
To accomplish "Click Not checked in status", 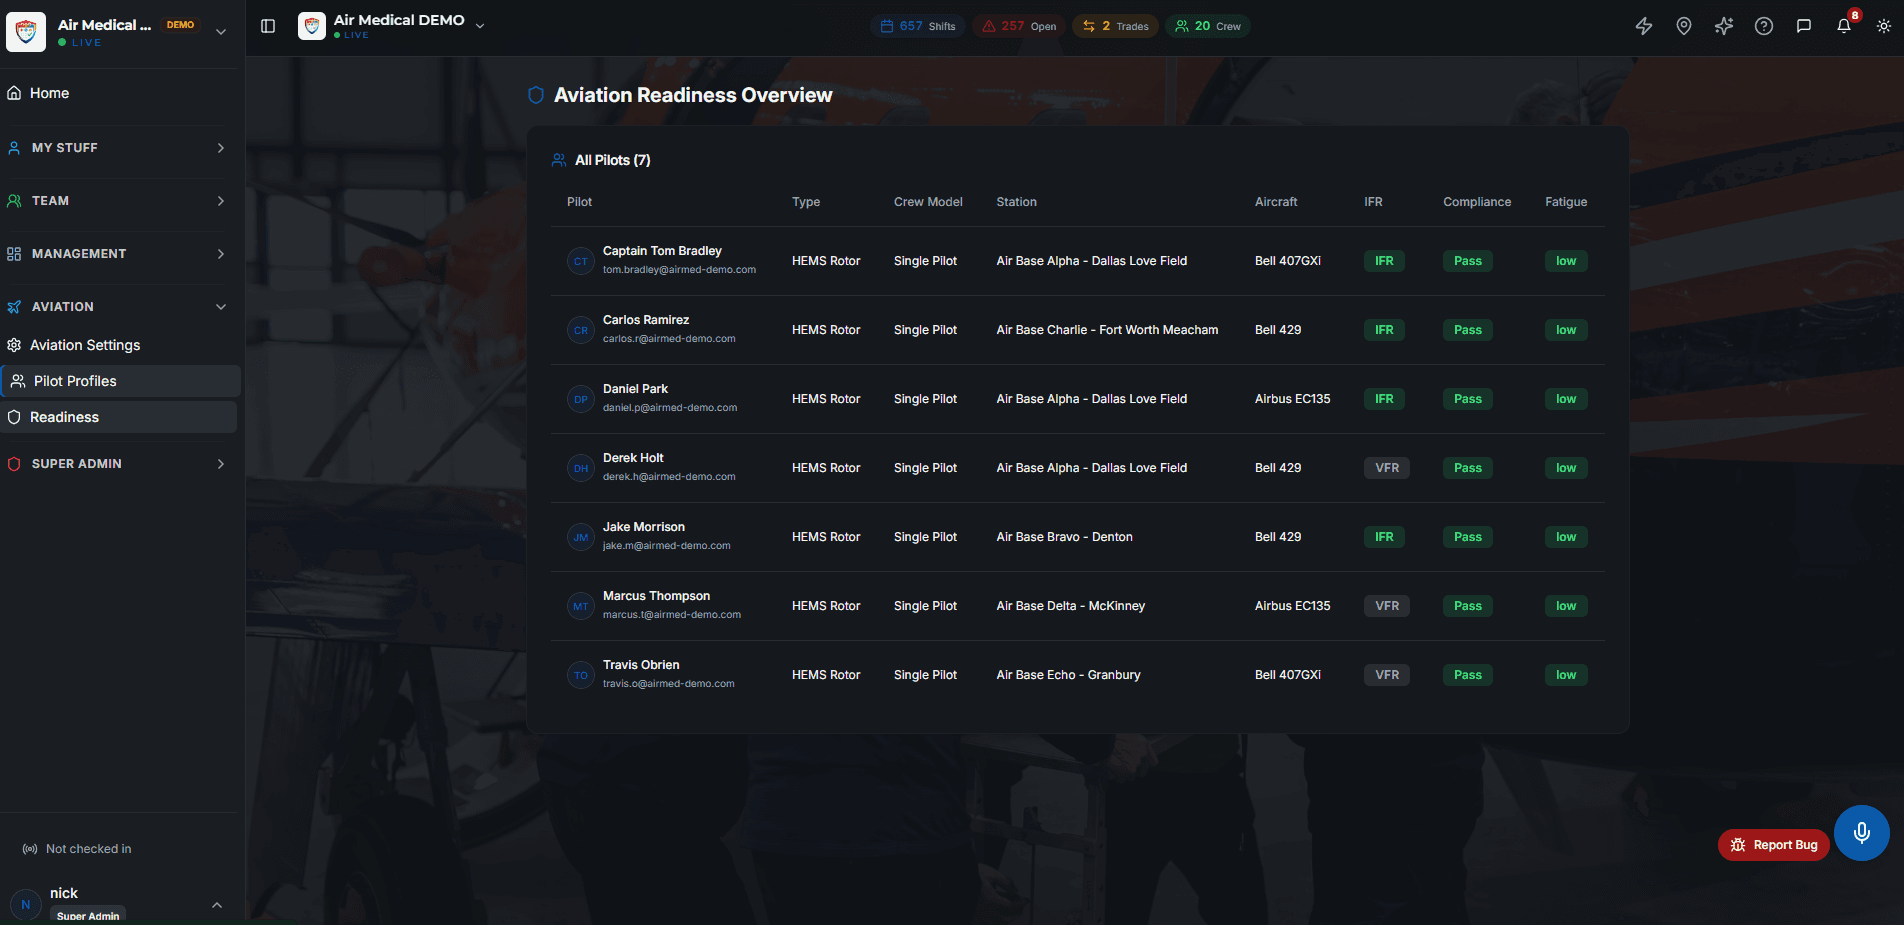I will 77,849.
